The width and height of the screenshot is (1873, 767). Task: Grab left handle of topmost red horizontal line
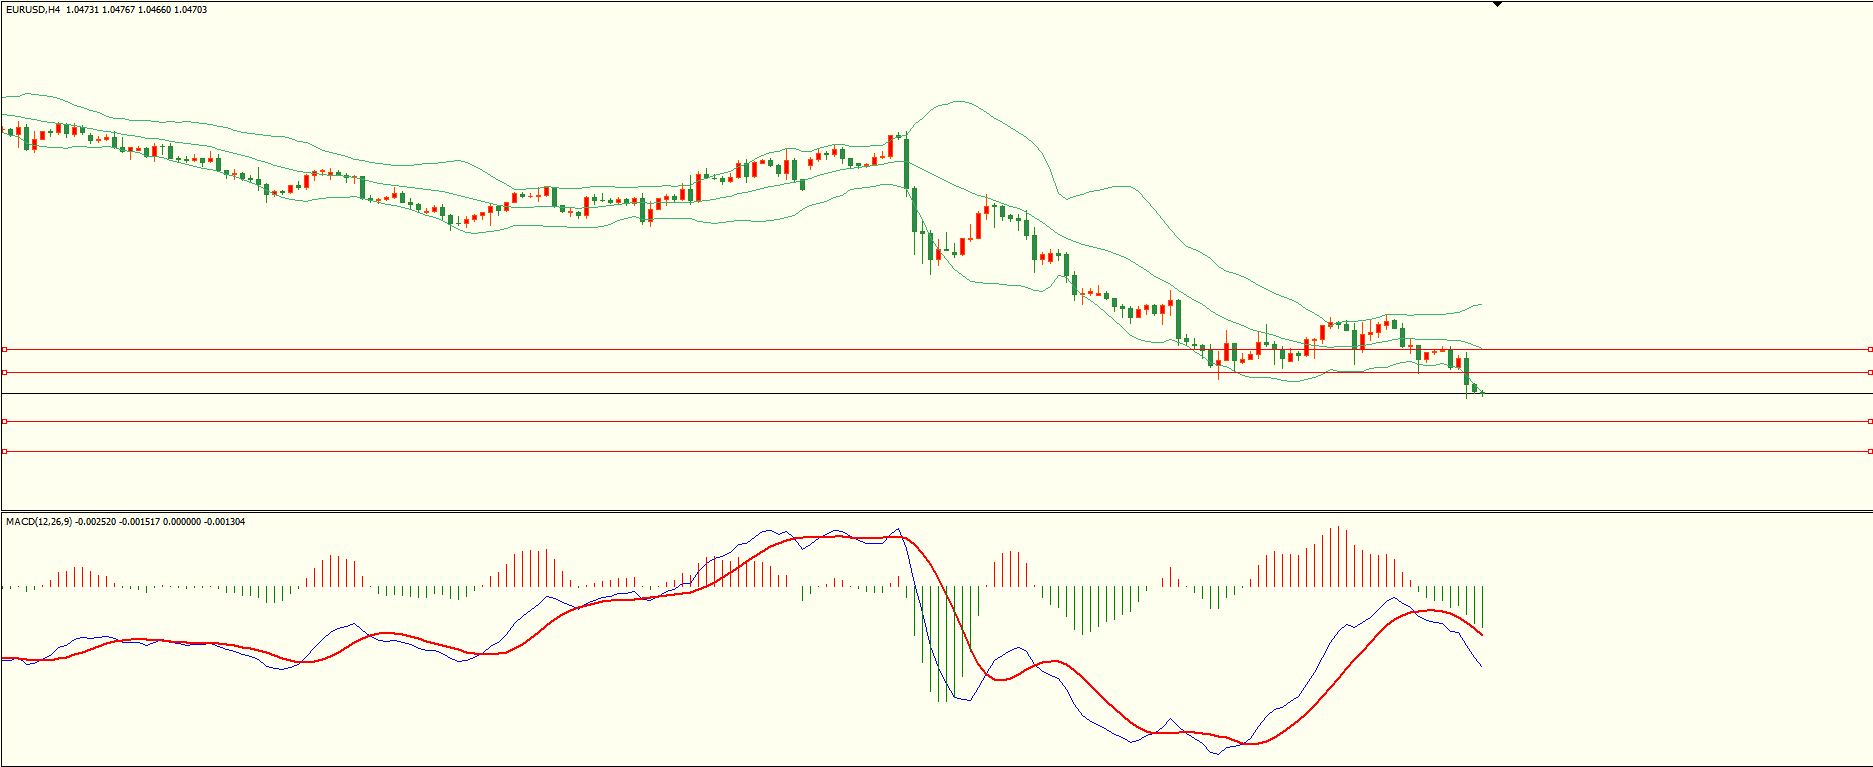[x=5, y=349]
